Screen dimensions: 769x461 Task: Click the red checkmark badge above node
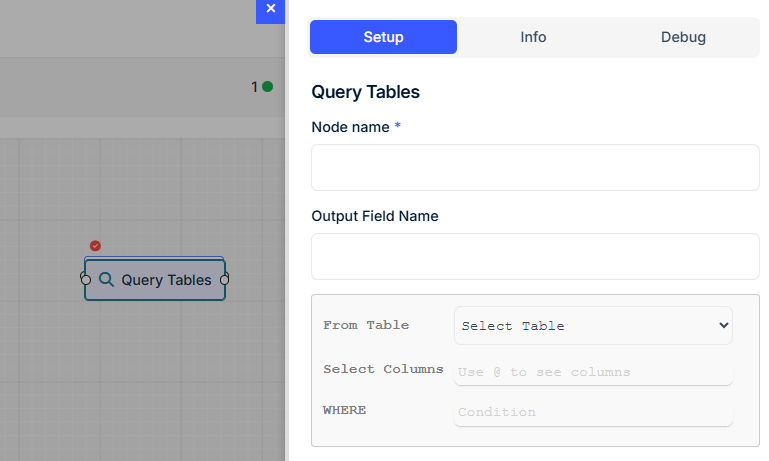[x=95, y=246]
